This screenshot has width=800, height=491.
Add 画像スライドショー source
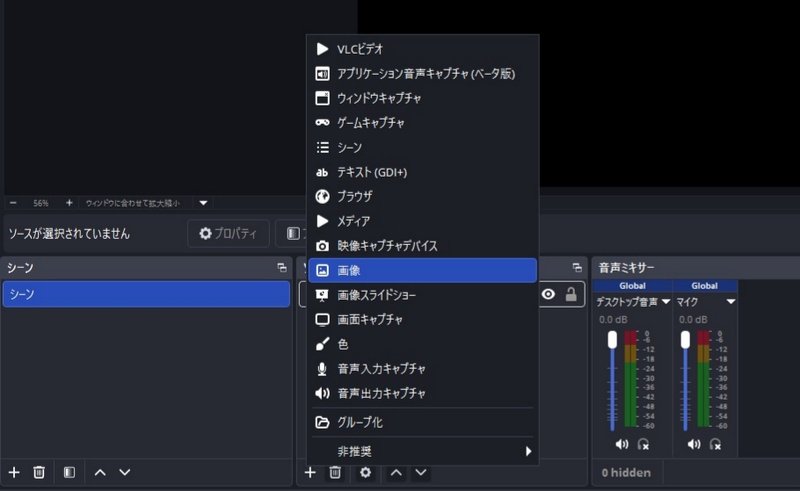422,295
